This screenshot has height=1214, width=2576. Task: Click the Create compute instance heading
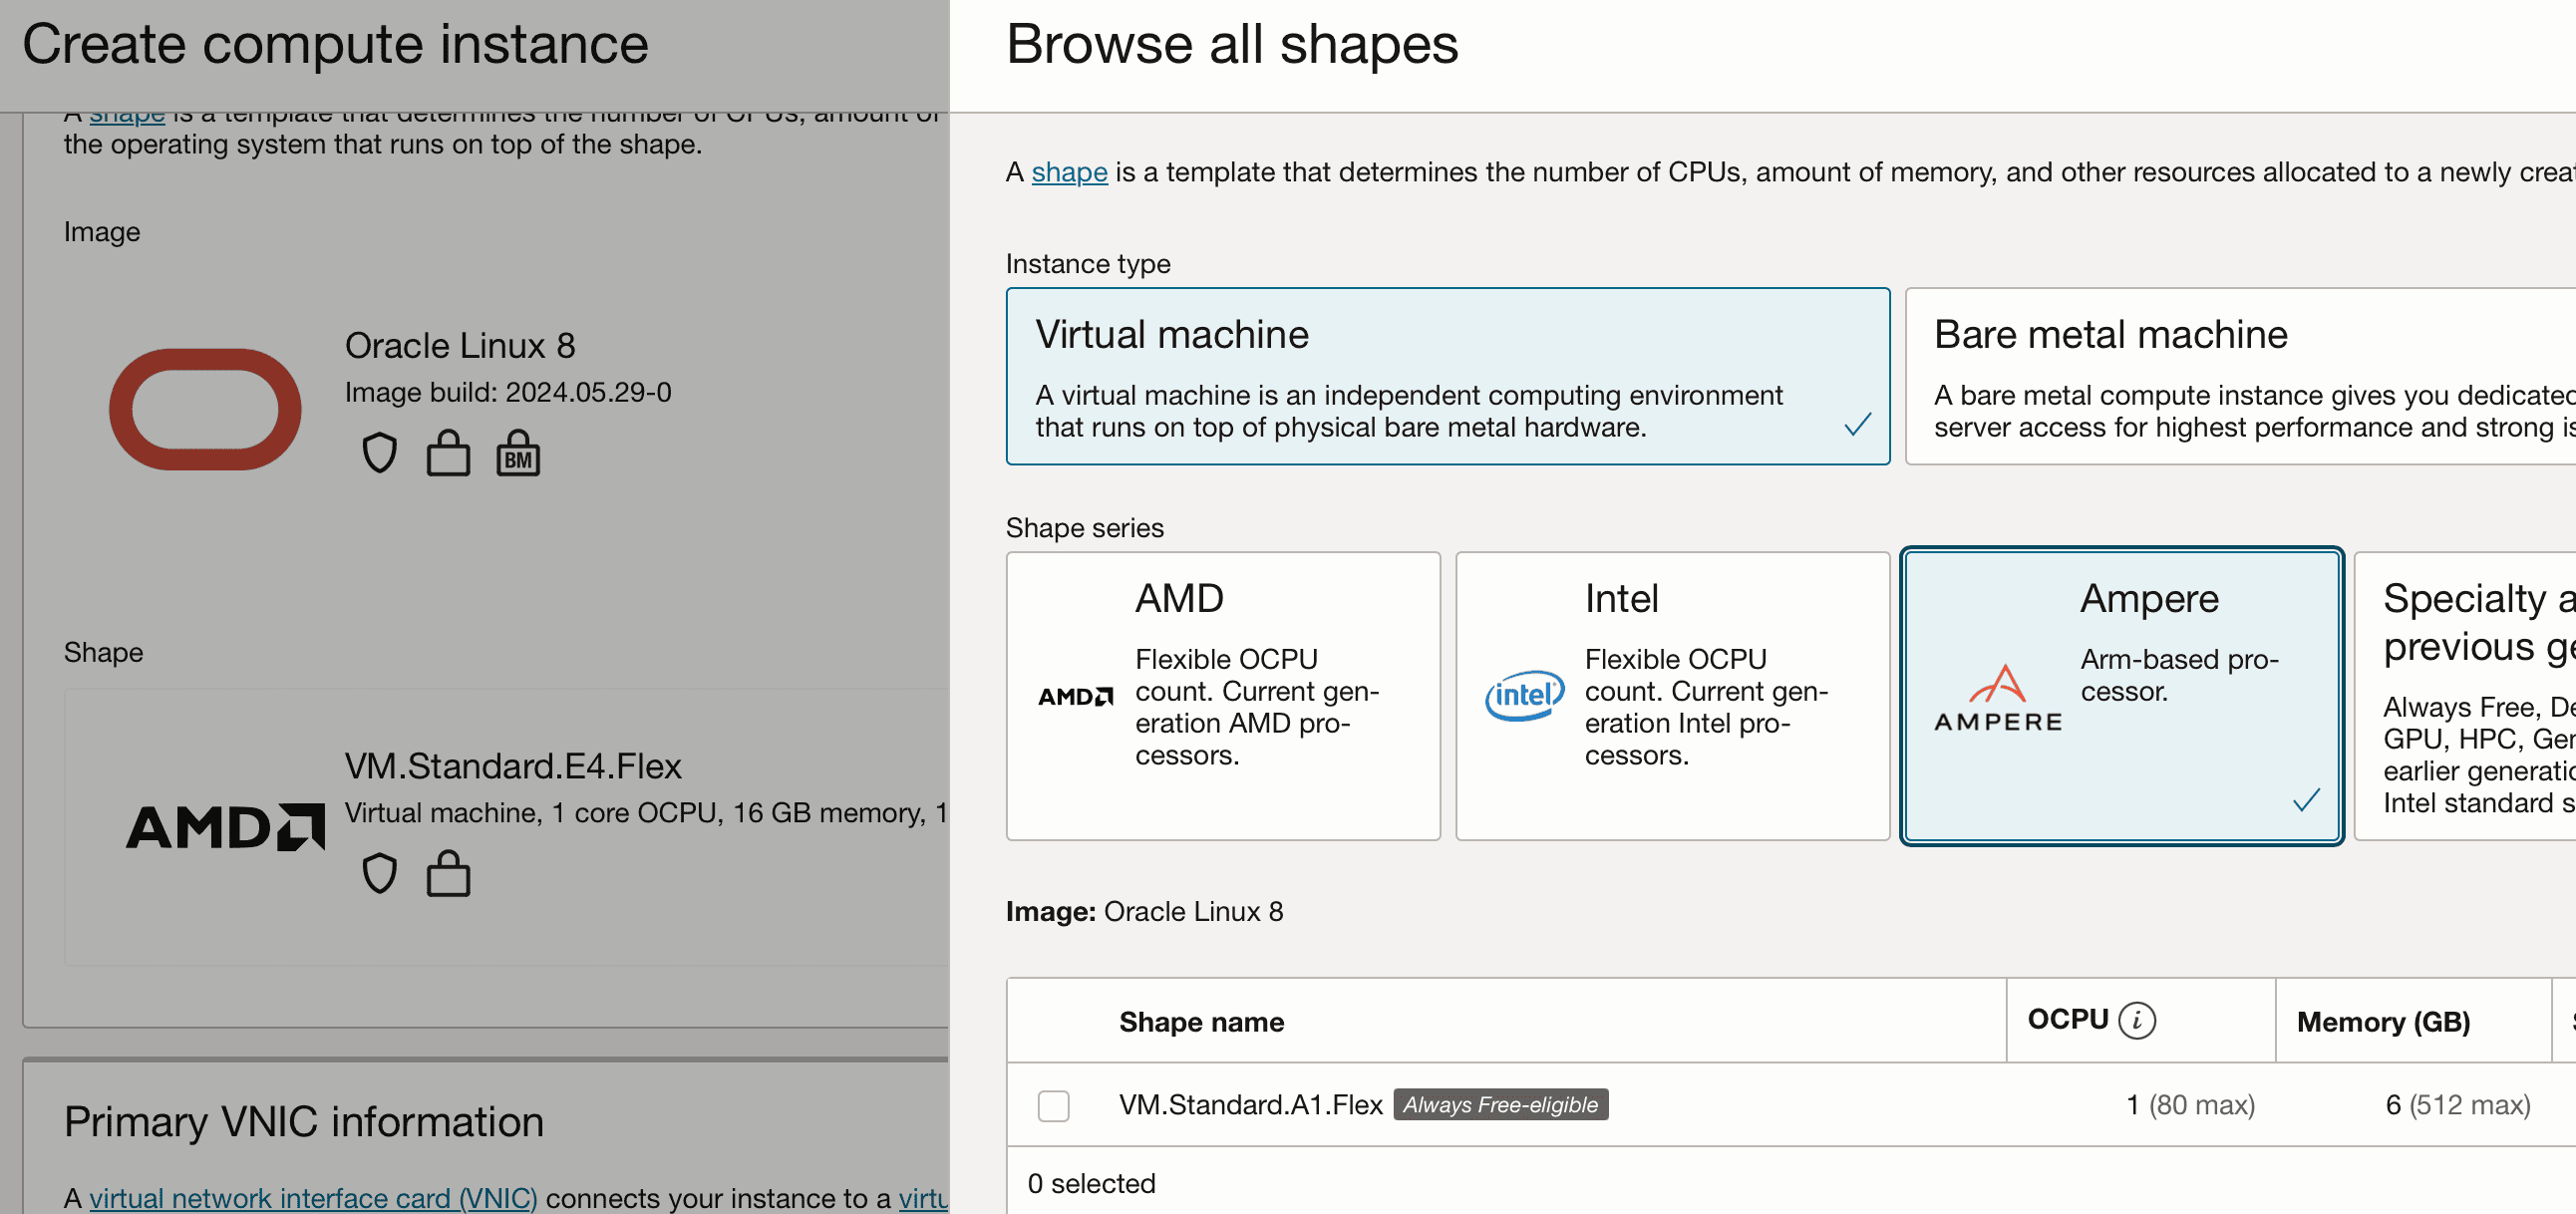tap(335, 45)
